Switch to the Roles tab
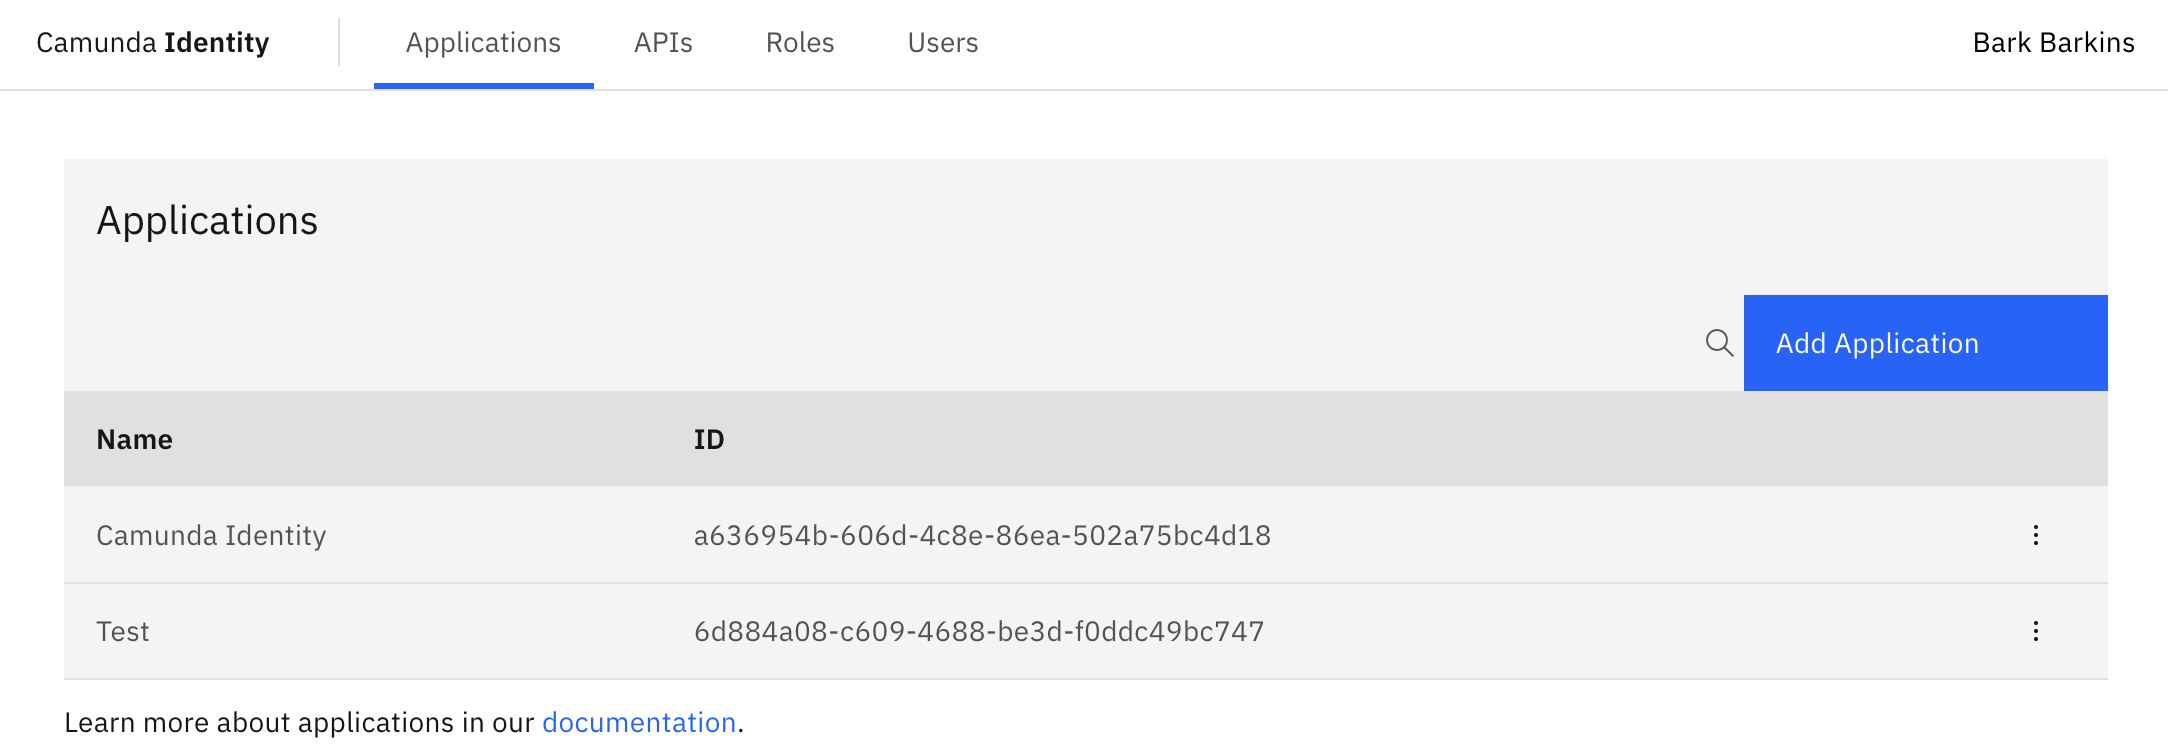 tap(799, 42)
